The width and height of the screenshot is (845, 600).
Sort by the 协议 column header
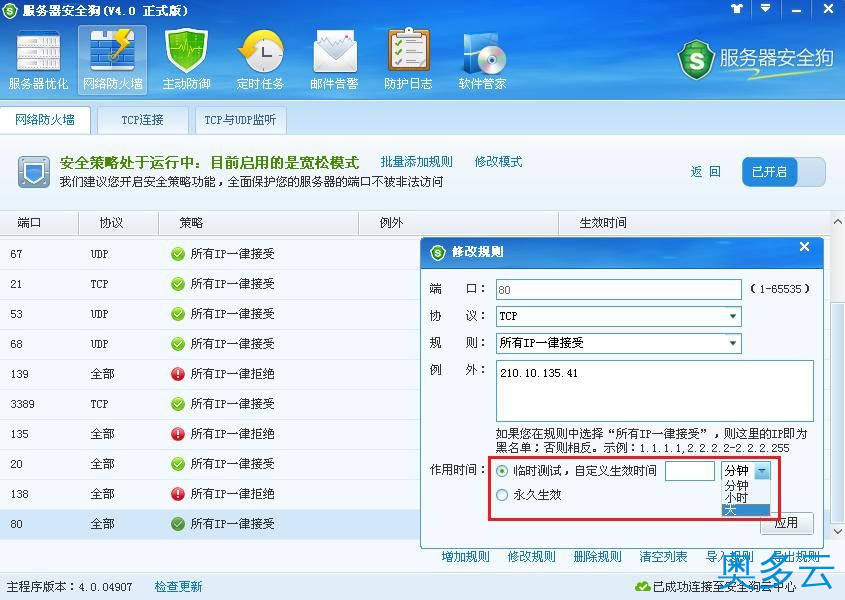point(119,223)
